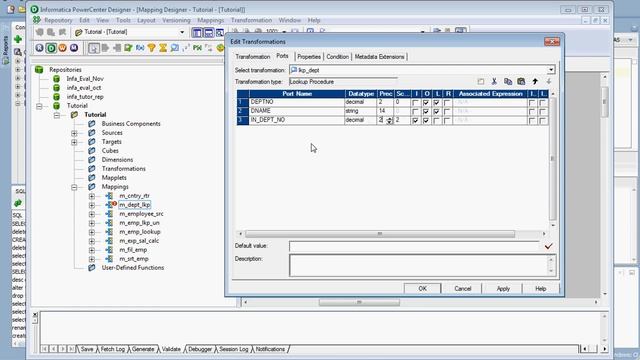Switch to the purple Mapping Designer icon
640x360 pixels.
tap(74, 48)
